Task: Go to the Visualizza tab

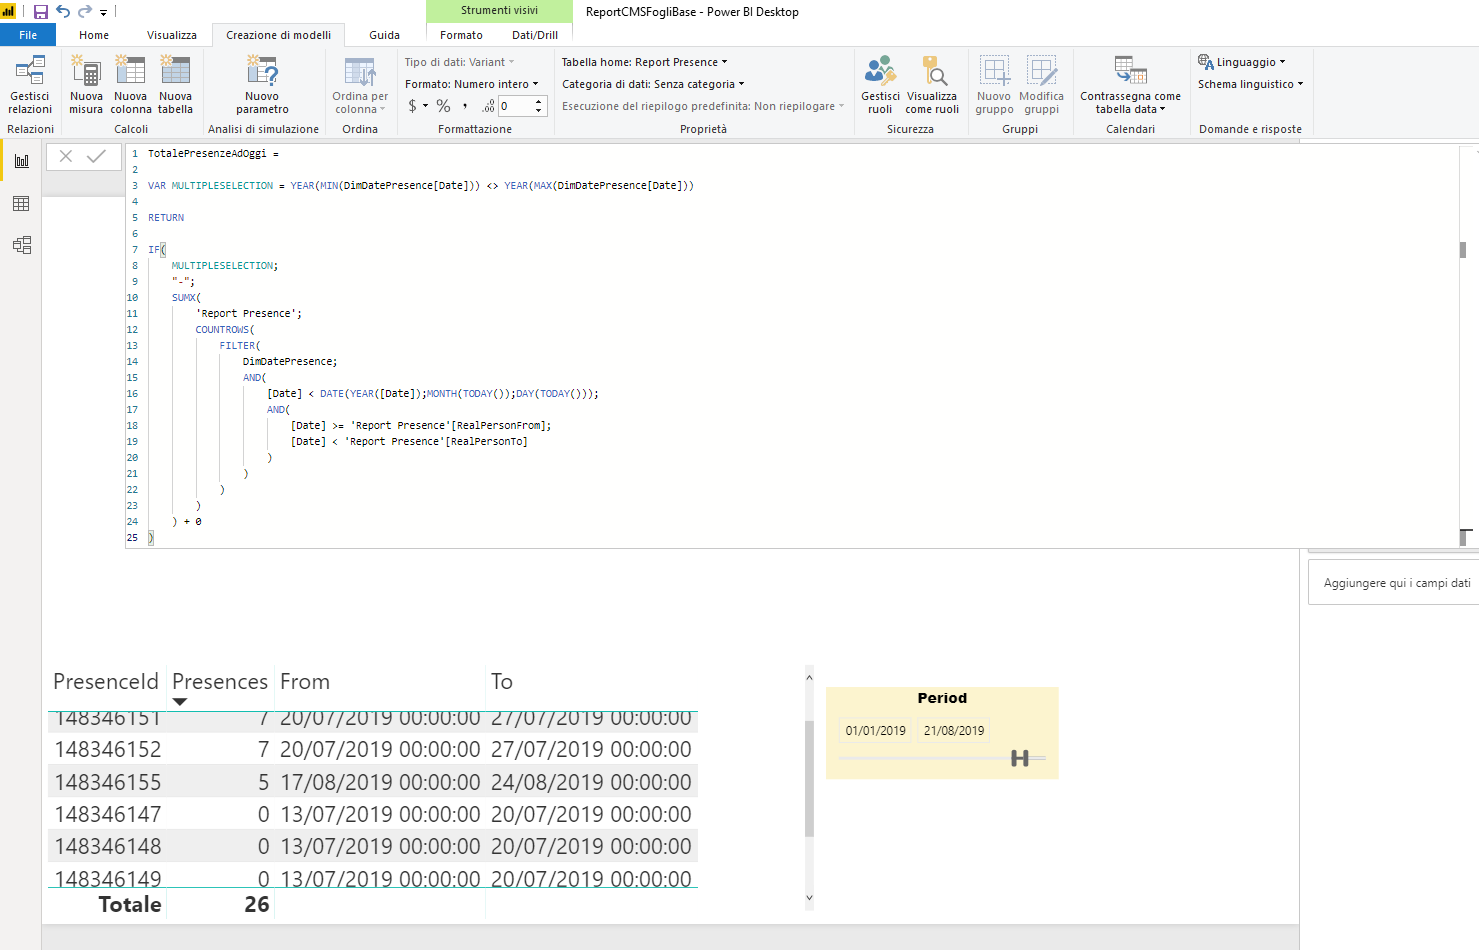Action: coord(172,35)
